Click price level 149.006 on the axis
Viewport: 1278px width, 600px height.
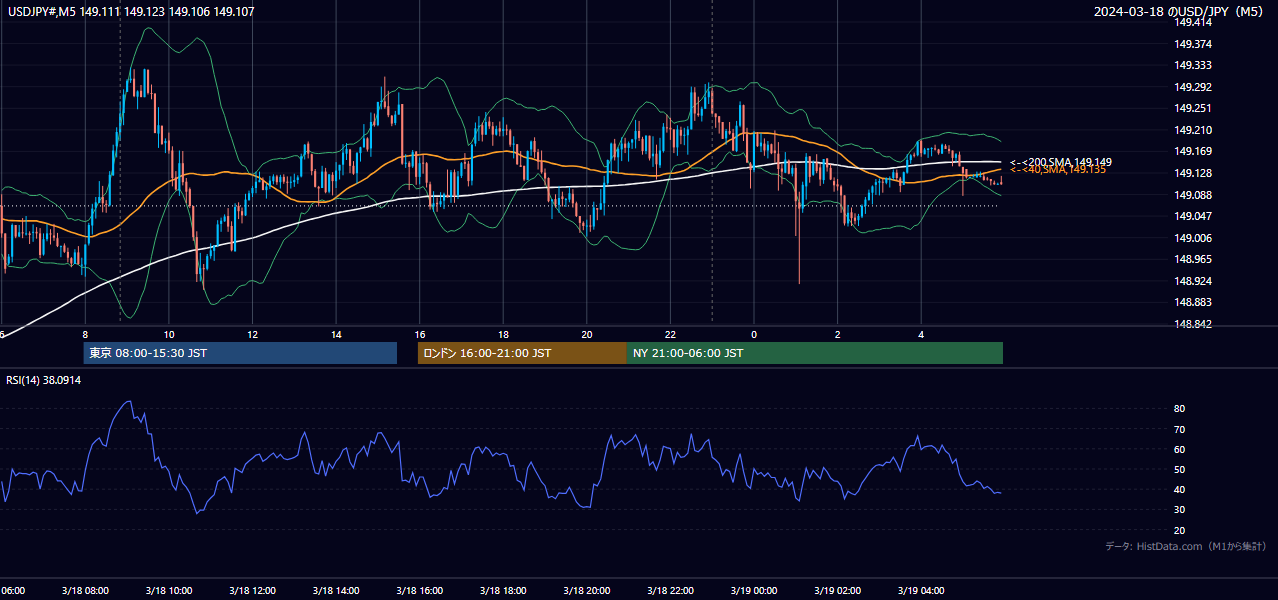1194,238
